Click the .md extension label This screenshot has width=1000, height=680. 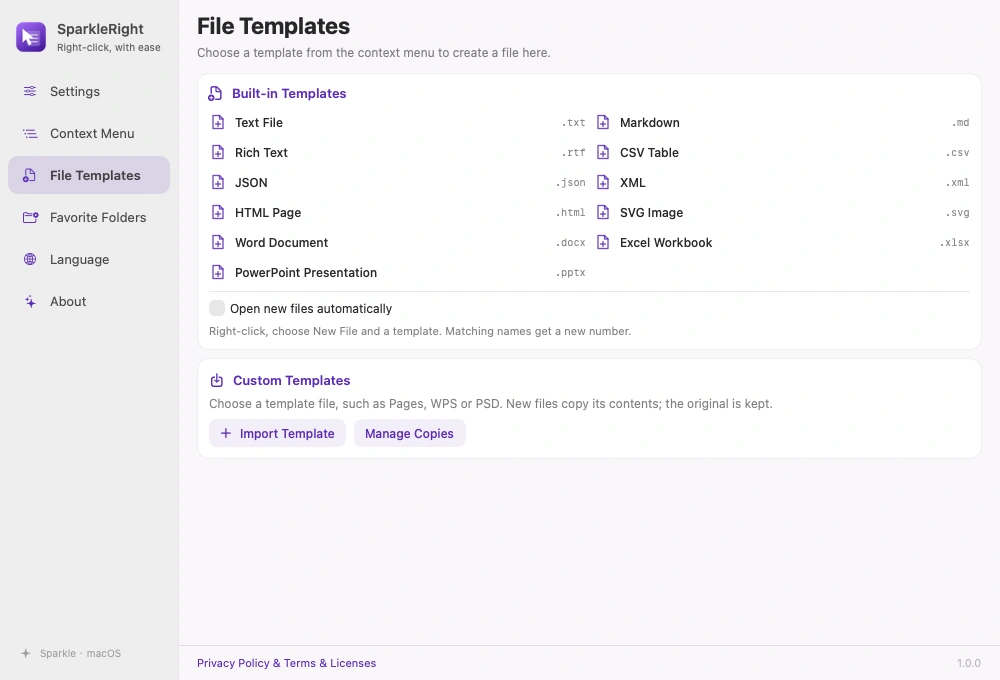[x=960, y=122]
